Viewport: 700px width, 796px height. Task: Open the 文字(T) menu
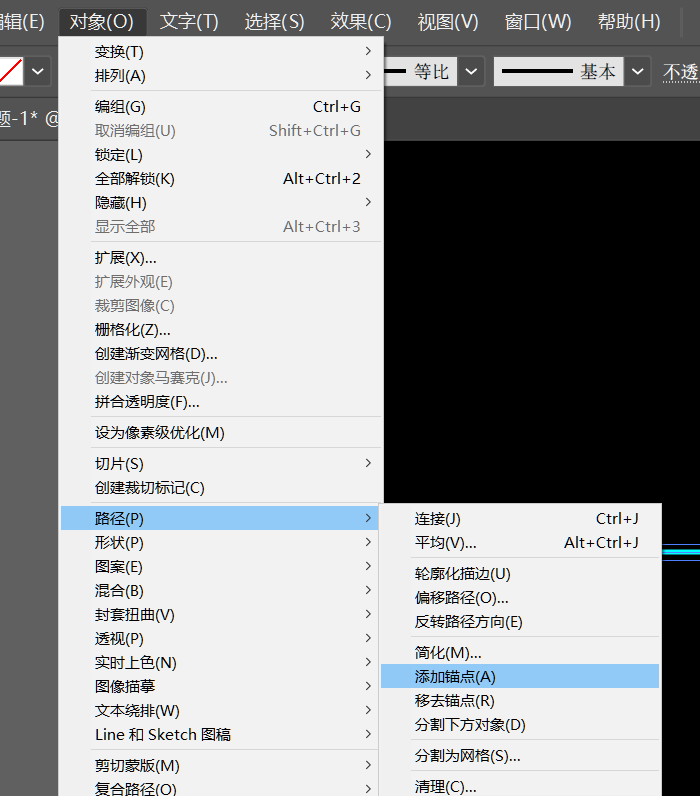pos(189,22)
